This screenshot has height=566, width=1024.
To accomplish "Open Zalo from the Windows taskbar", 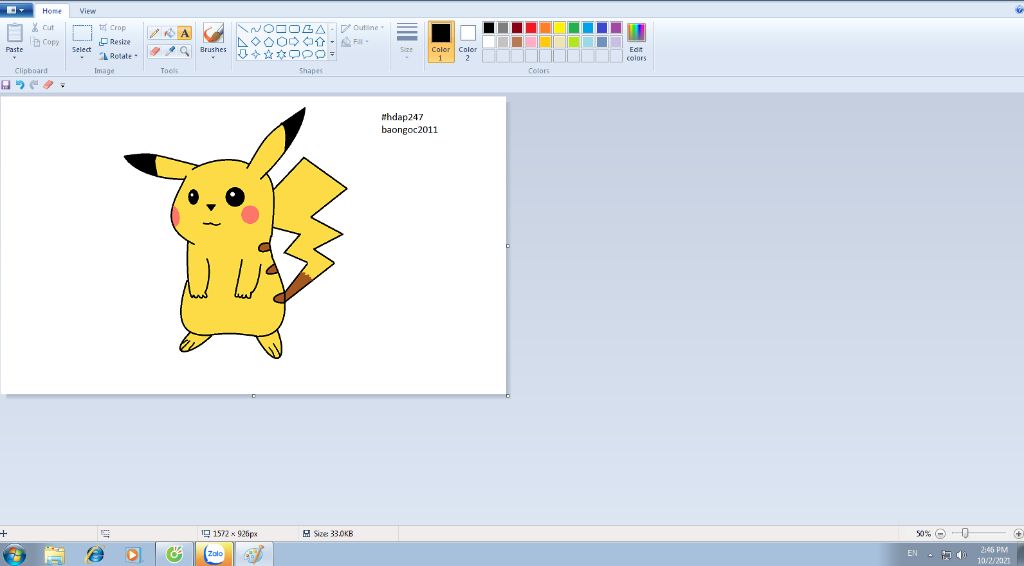I will point(214,554).
